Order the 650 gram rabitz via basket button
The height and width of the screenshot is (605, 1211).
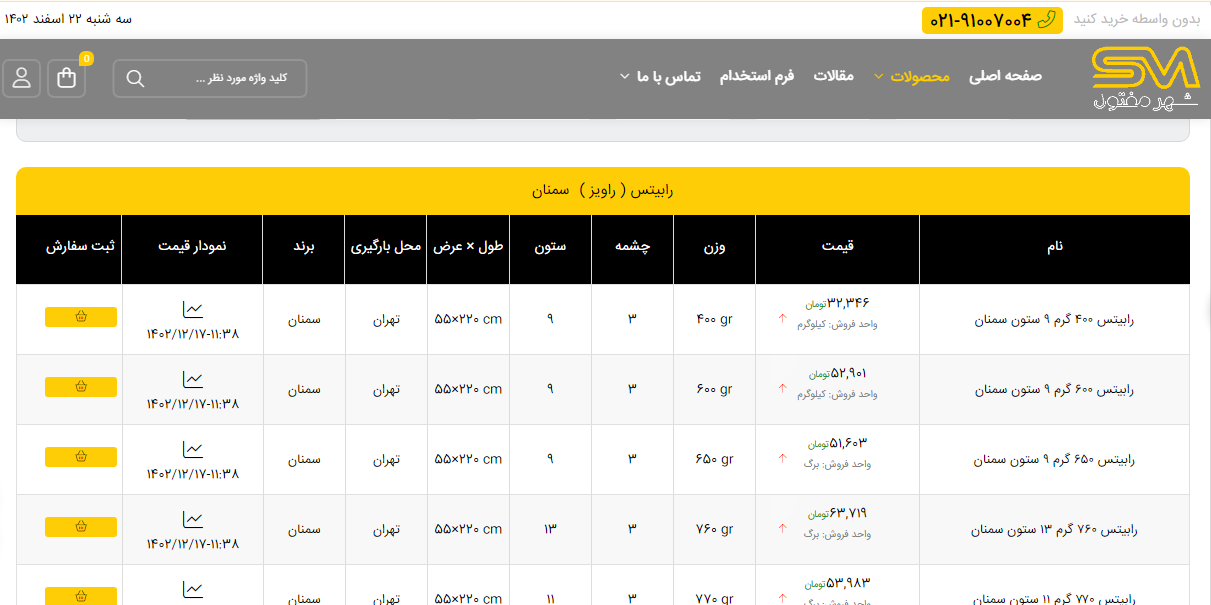click(x=81, y=457)
